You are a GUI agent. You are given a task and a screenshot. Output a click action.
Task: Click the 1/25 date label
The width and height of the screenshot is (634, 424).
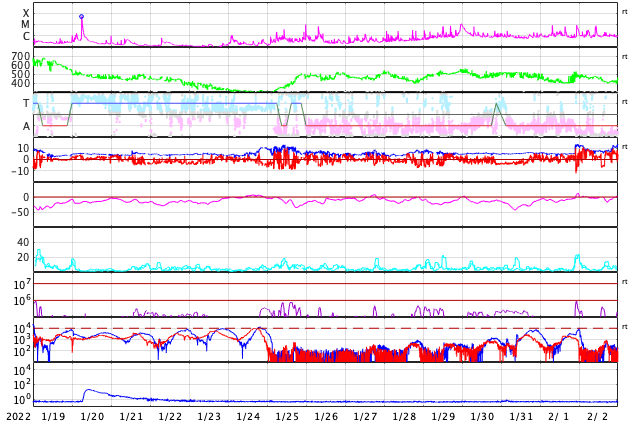click(287, 416)
